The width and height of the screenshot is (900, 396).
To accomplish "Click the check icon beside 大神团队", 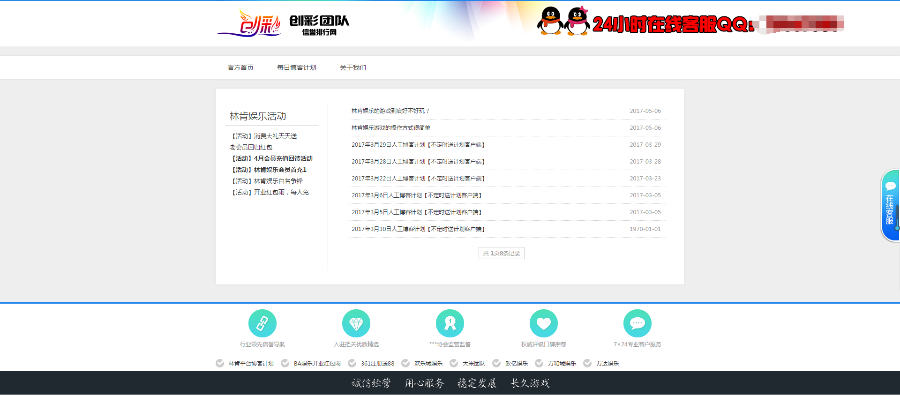I will point(453,363).
